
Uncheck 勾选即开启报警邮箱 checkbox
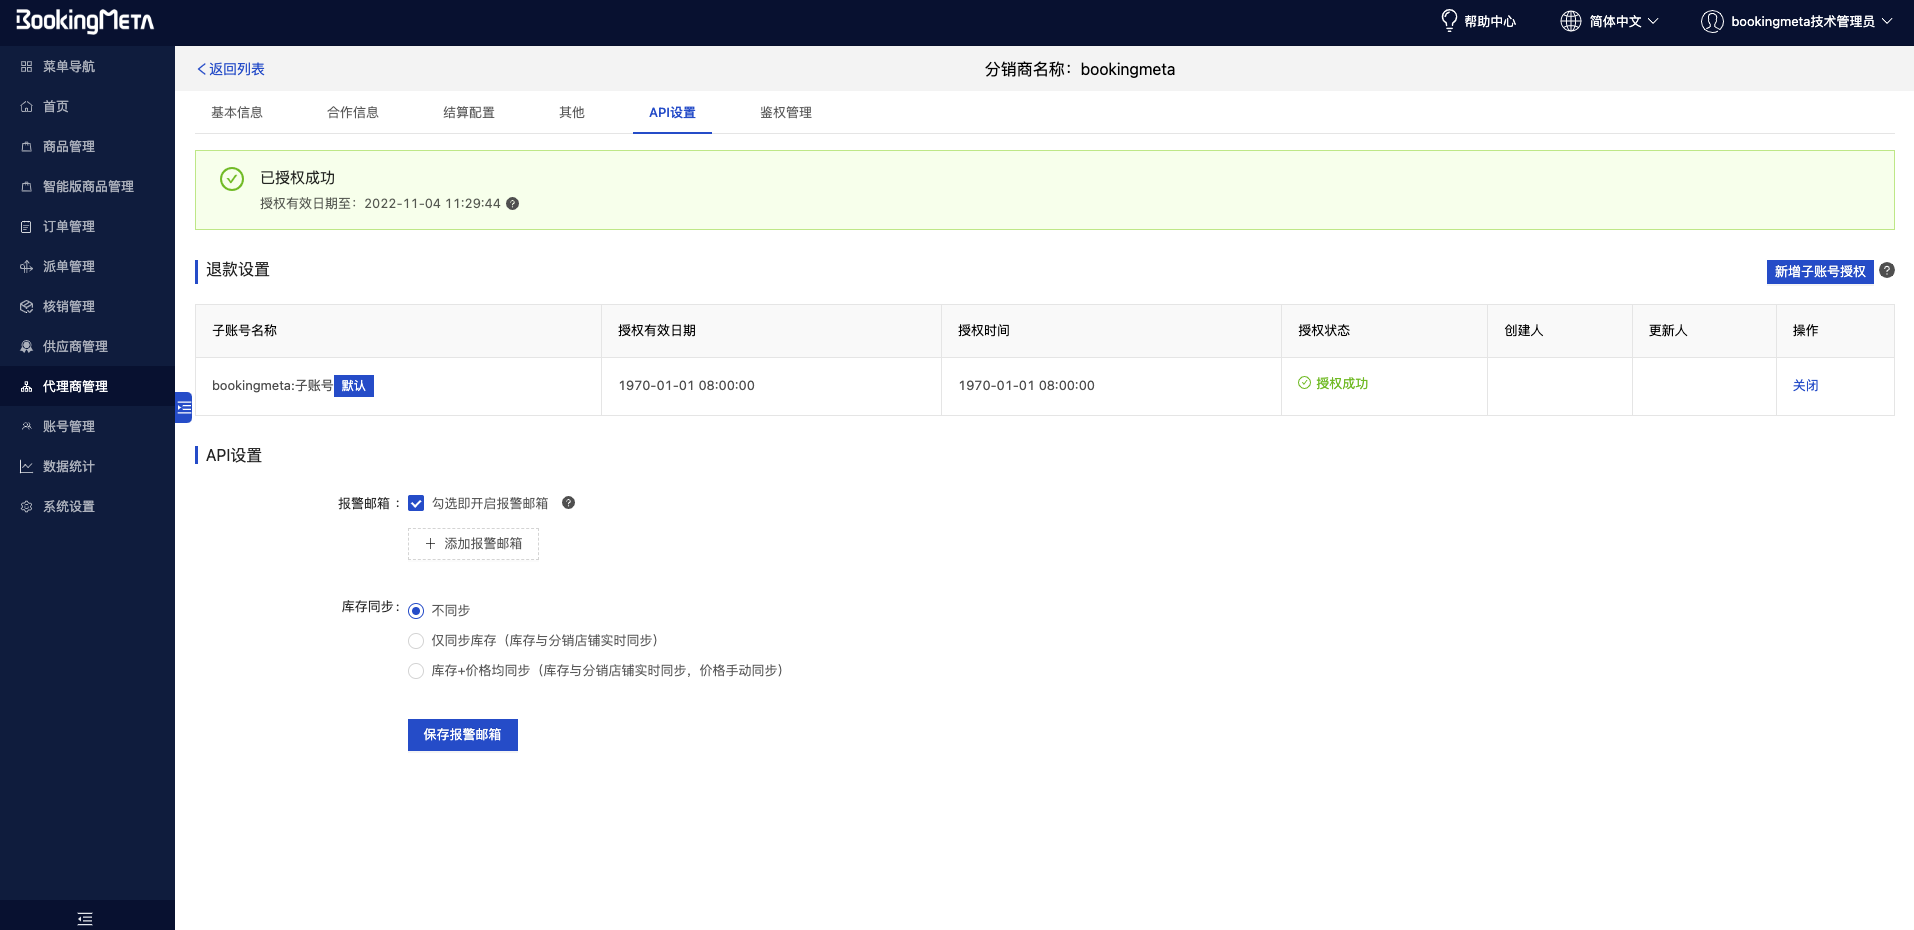[416, 503]
